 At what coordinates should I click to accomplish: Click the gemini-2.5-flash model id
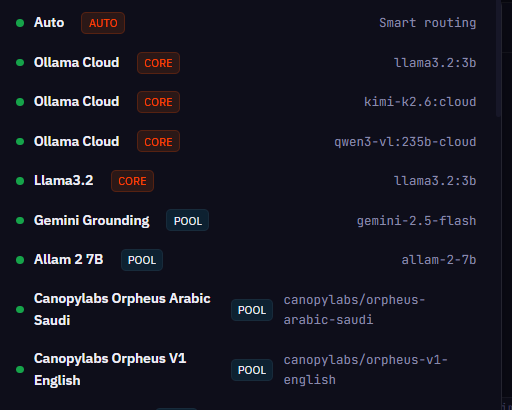[x=417, y=221]
